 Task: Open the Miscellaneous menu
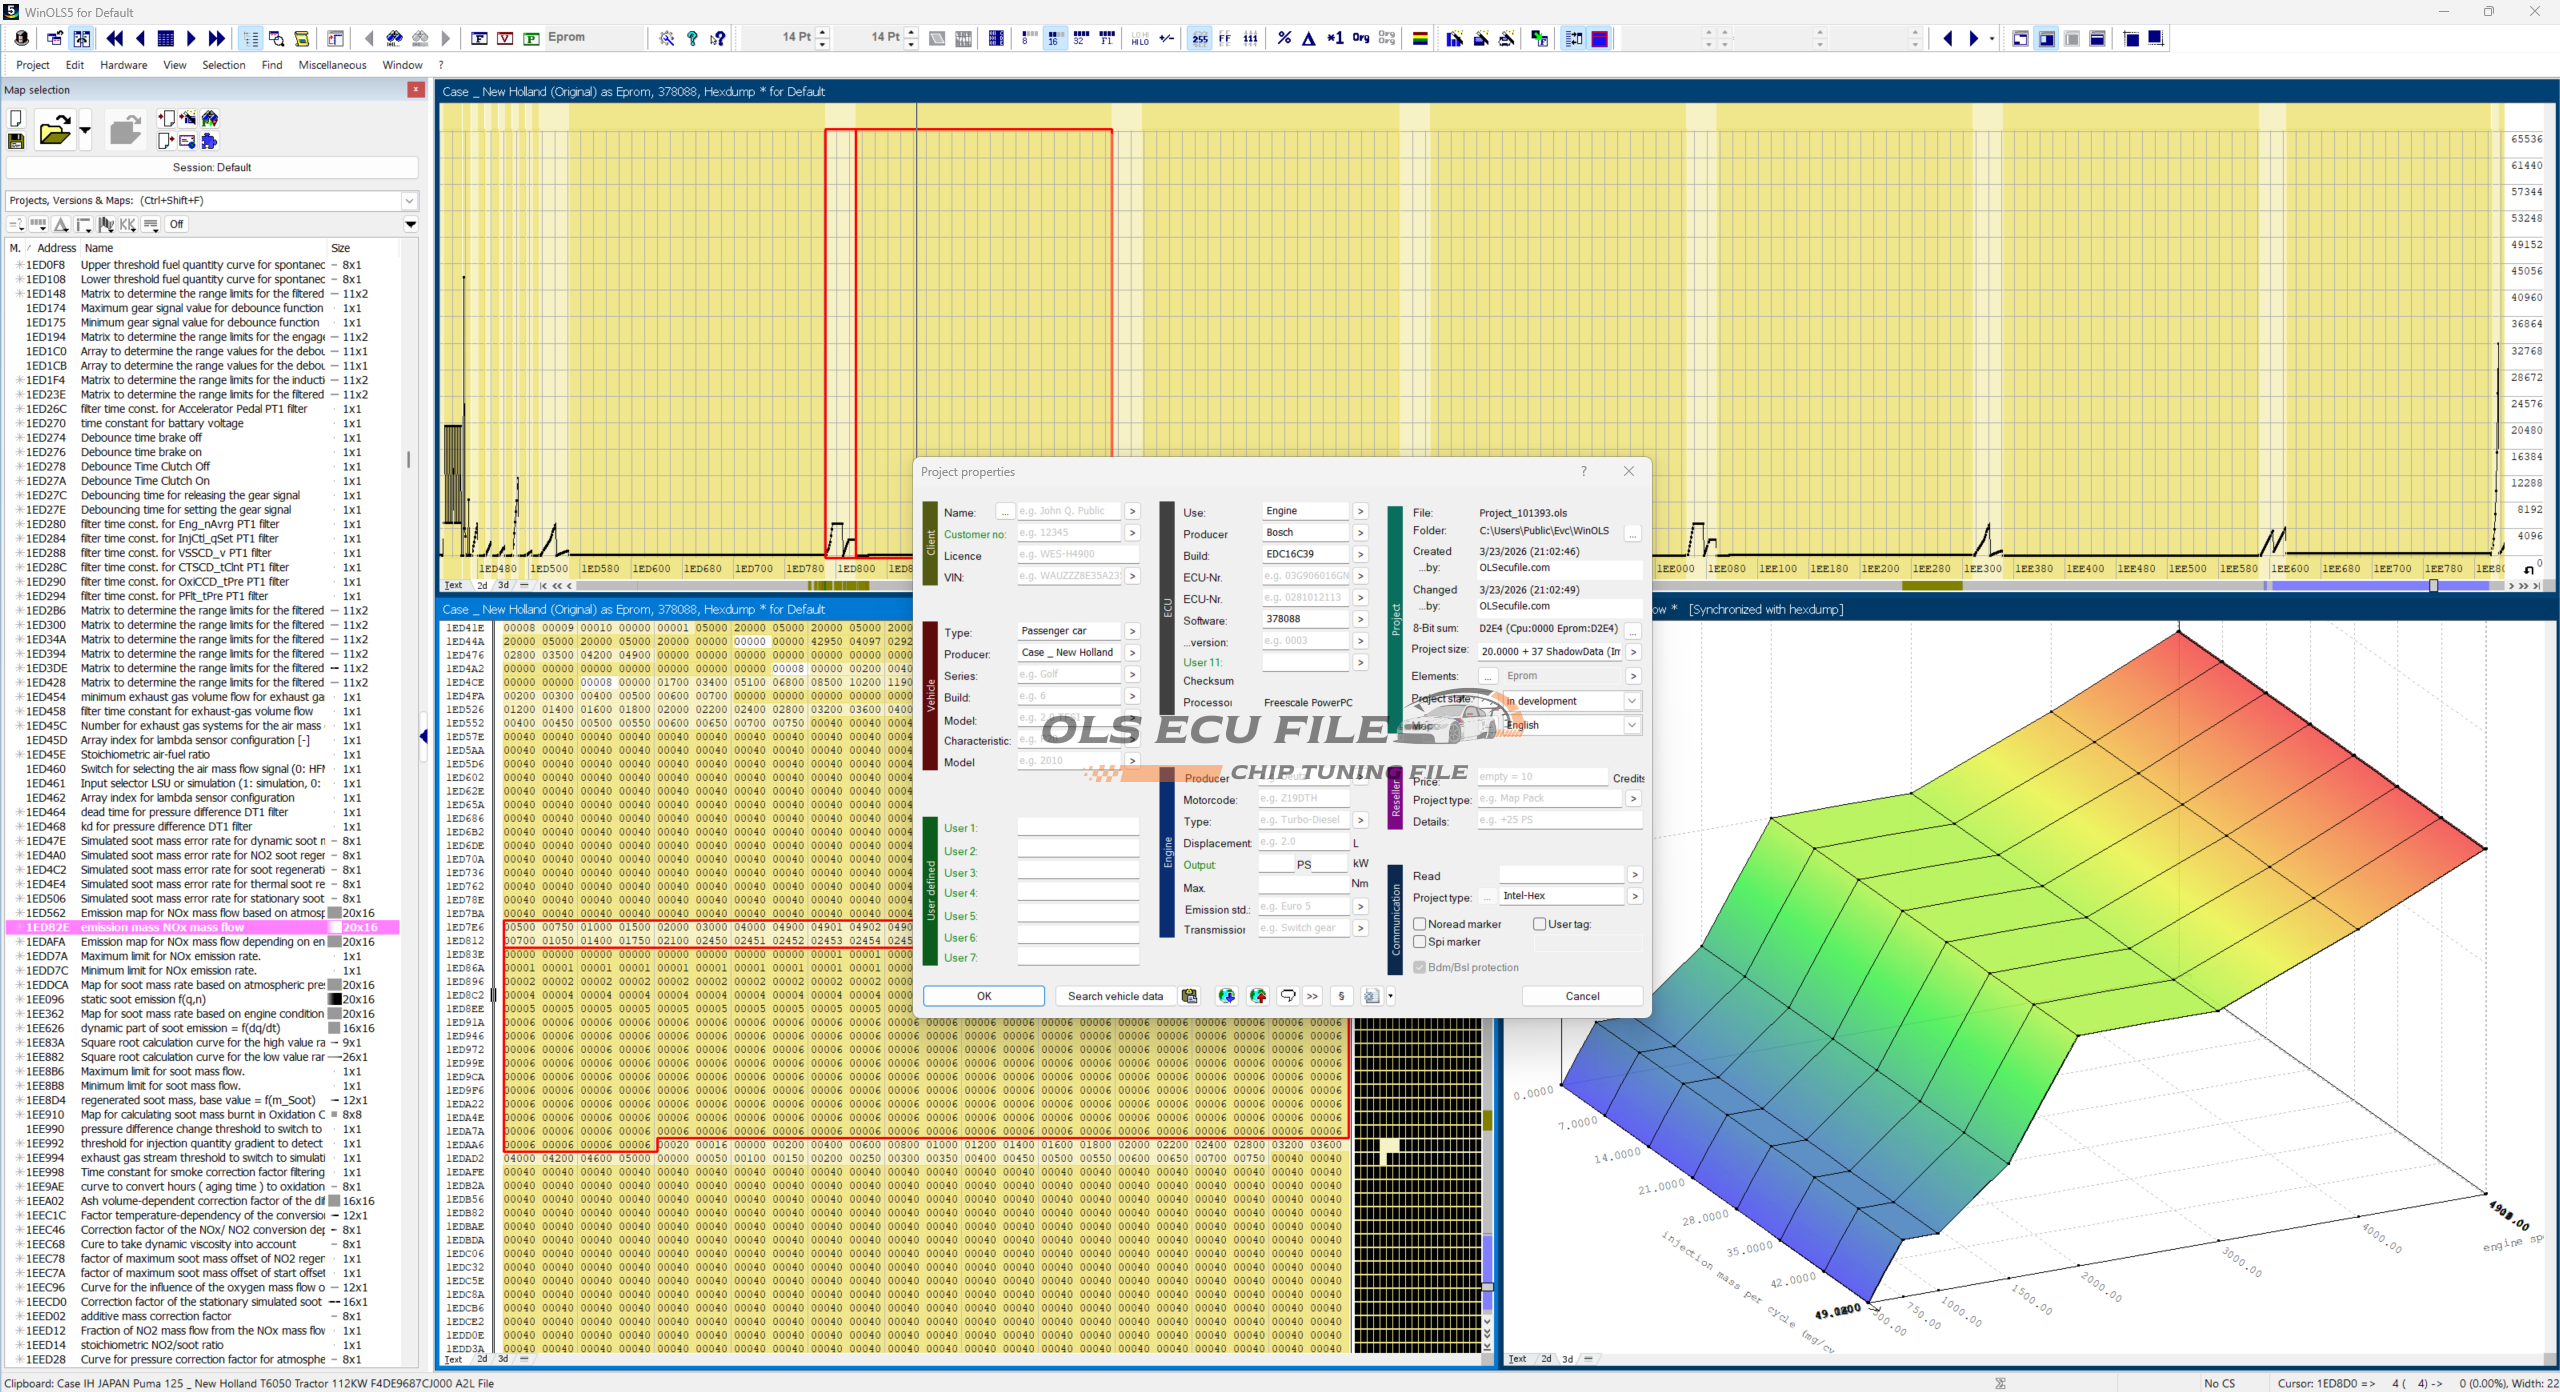point(332,65)
